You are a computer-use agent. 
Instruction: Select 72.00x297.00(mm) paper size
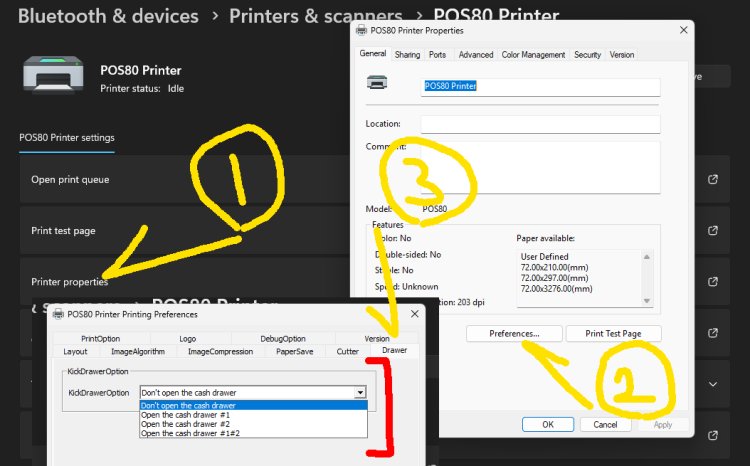pos(554,278)
